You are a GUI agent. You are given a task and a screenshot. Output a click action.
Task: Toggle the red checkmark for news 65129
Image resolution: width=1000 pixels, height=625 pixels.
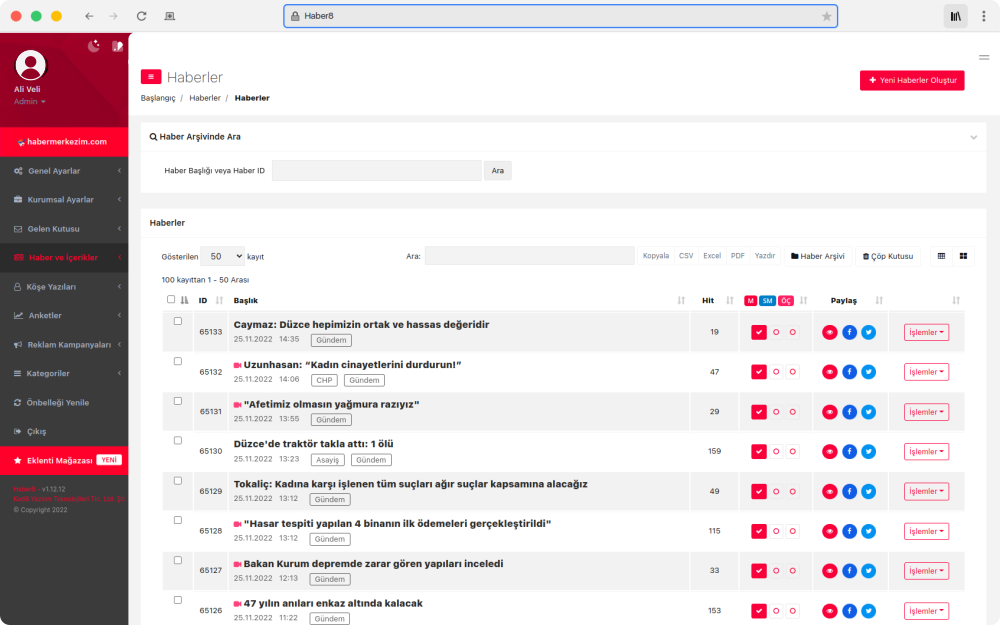[x=759, y=492]
